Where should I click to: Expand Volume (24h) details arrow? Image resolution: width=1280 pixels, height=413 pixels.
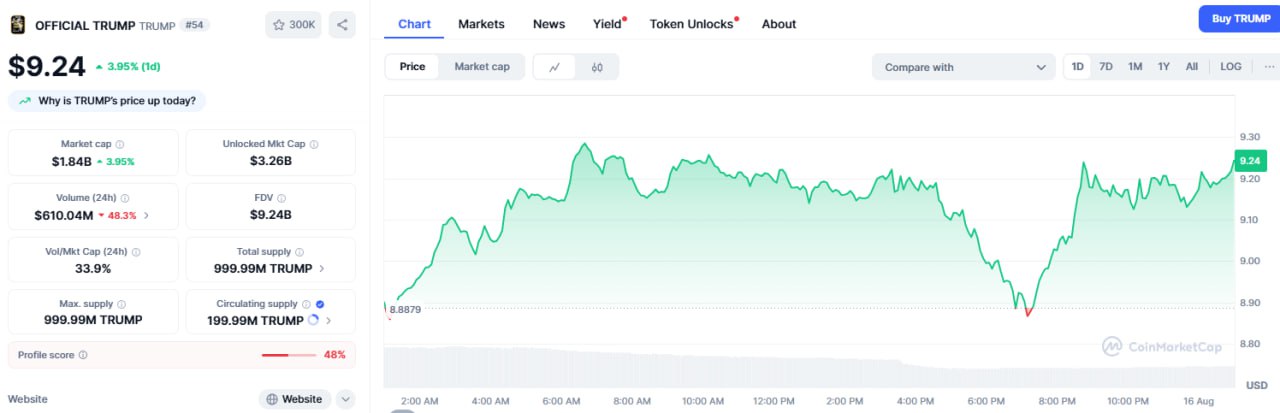tap(147, 215)
